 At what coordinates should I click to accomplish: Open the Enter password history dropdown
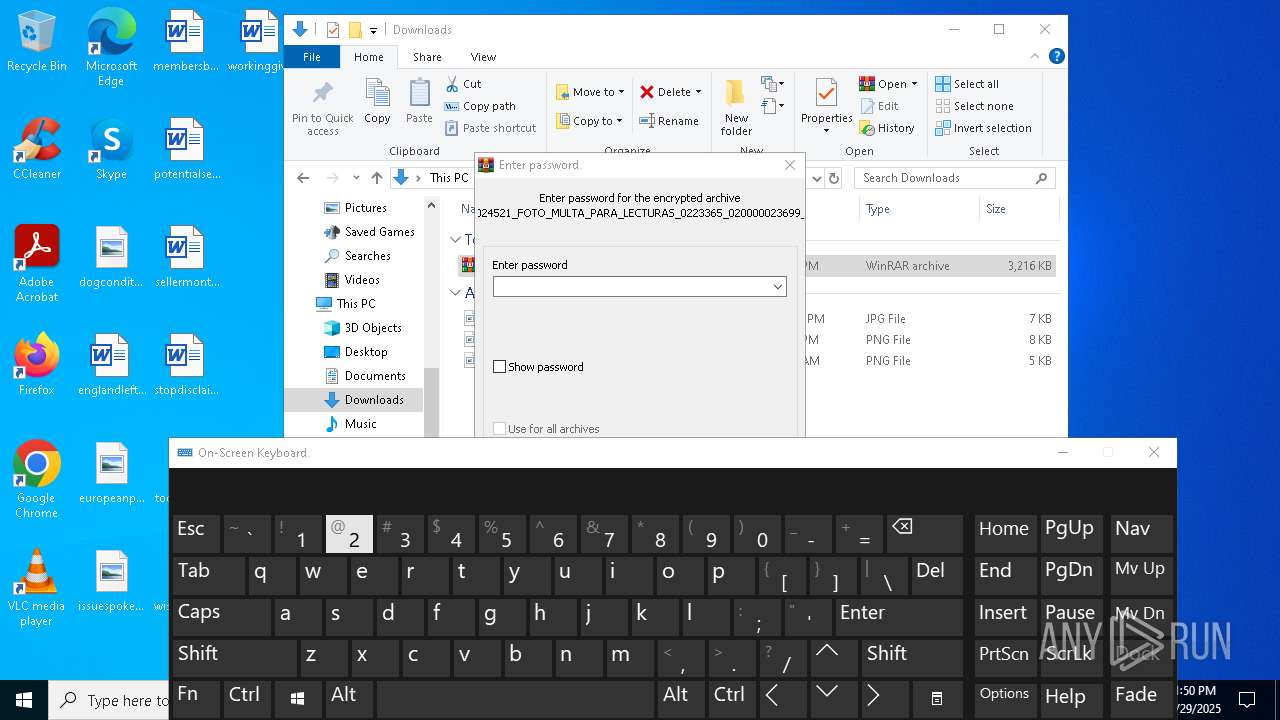tap(777, 287)
